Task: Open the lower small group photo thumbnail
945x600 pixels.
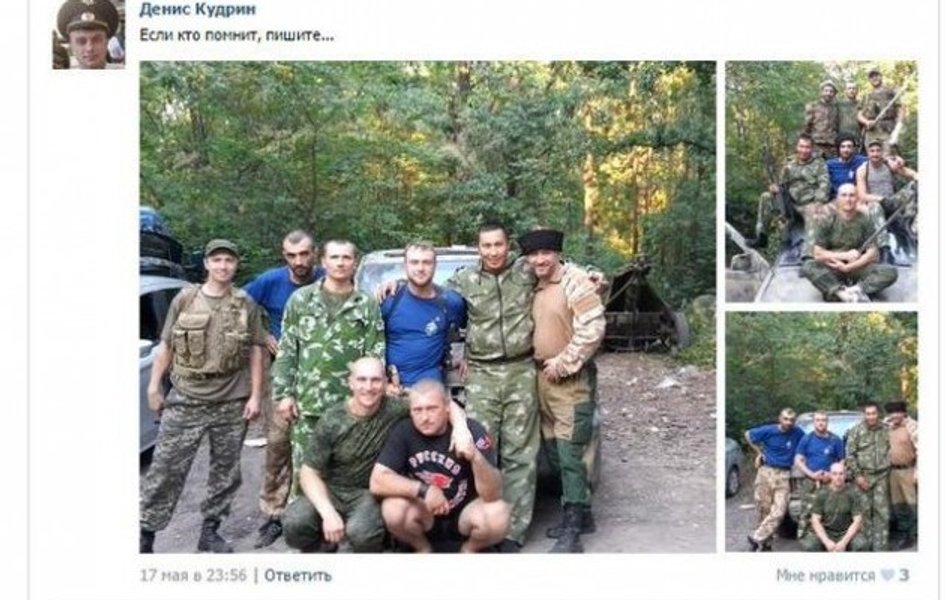Action: (821, 431)
